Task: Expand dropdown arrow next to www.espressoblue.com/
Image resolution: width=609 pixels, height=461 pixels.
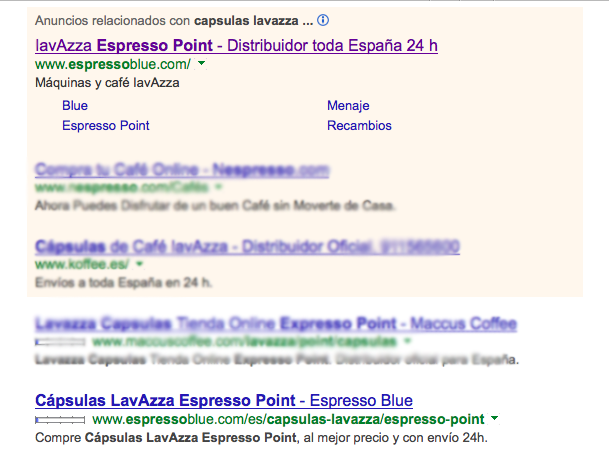Action: [202, 63]
